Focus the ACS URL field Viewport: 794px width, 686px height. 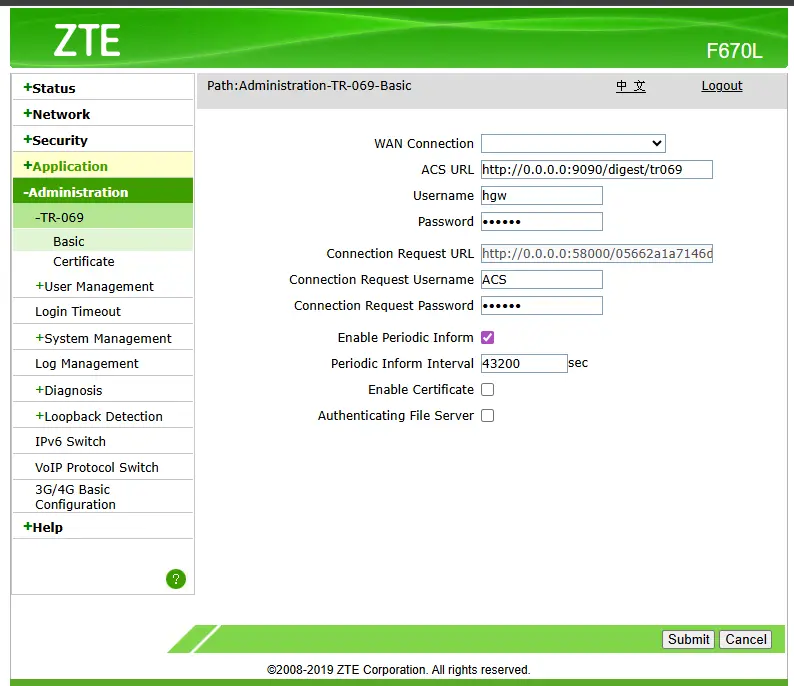click(597, 170)
